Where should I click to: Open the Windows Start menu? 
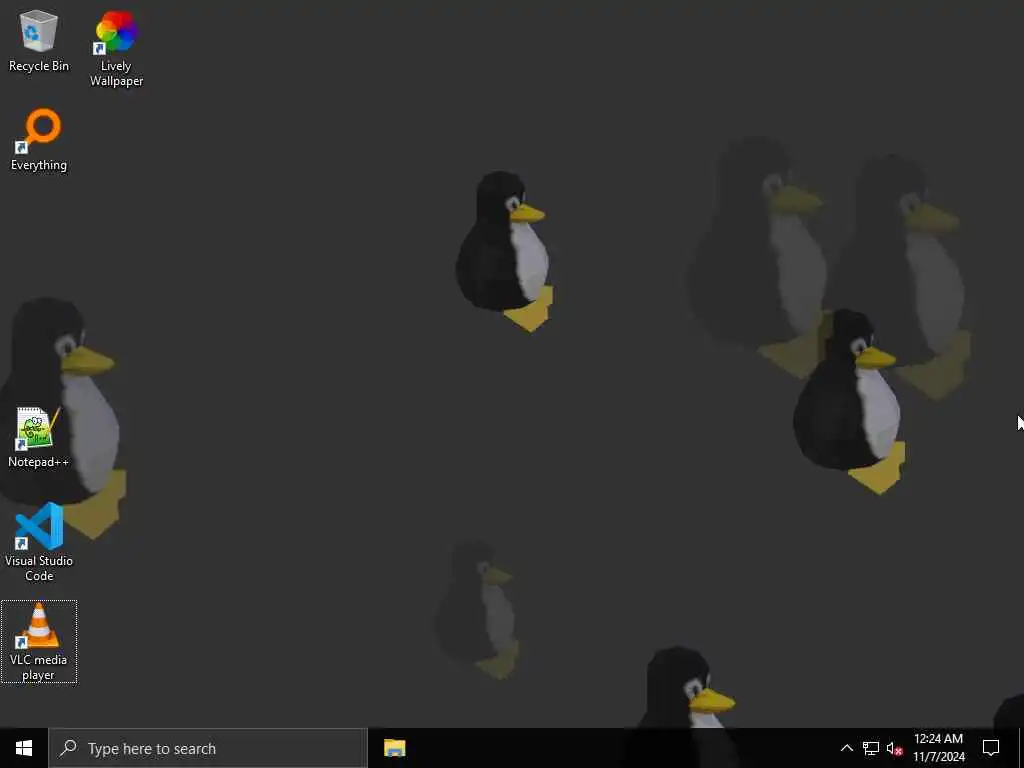[x=24, y=748]
